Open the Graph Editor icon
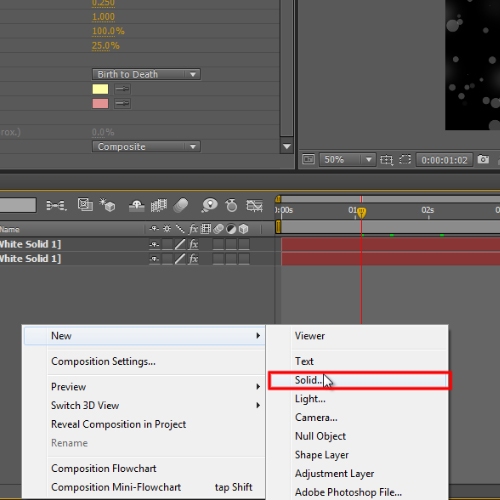The height and width of the screenshot is (500, 500). [254, 205]
